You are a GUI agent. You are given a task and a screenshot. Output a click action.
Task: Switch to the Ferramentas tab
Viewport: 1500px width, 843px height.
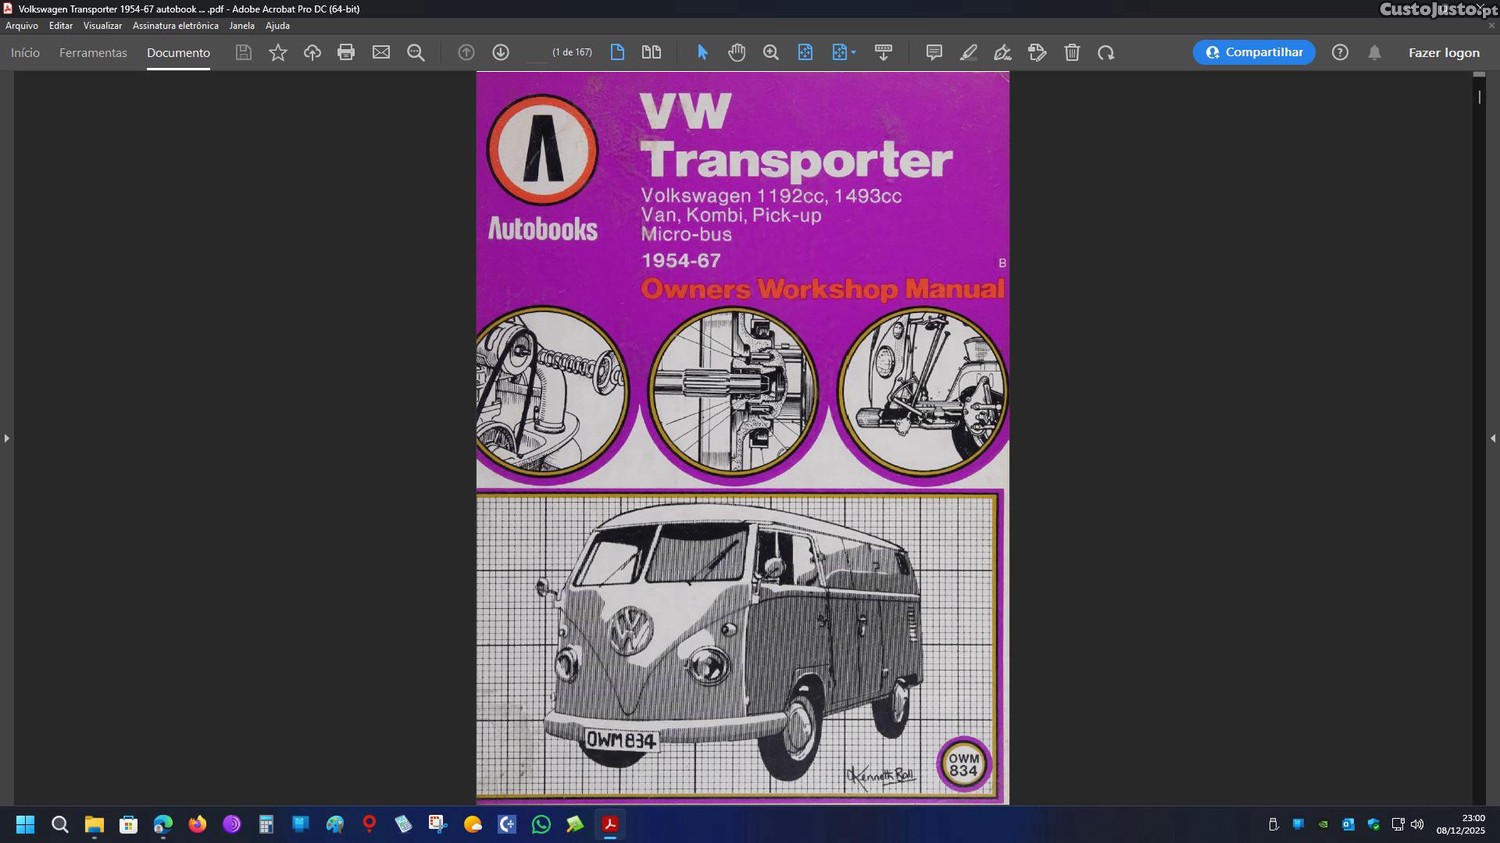93,53
